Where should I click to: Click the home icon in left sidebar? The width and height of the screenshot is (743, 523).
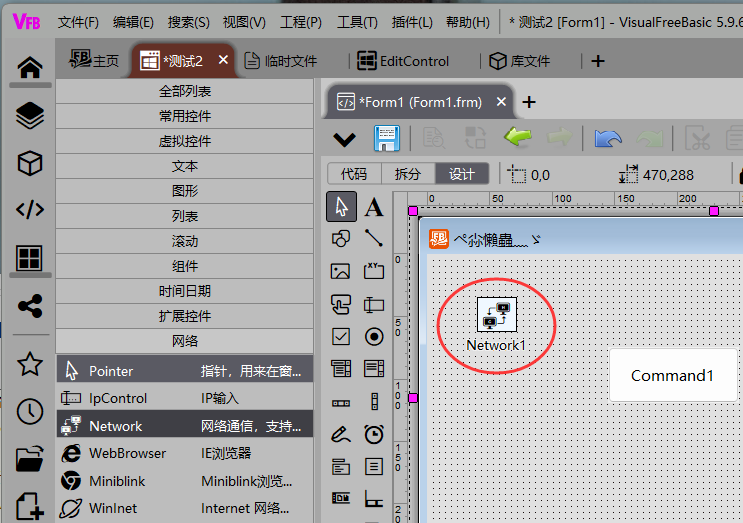pos(30,67)
